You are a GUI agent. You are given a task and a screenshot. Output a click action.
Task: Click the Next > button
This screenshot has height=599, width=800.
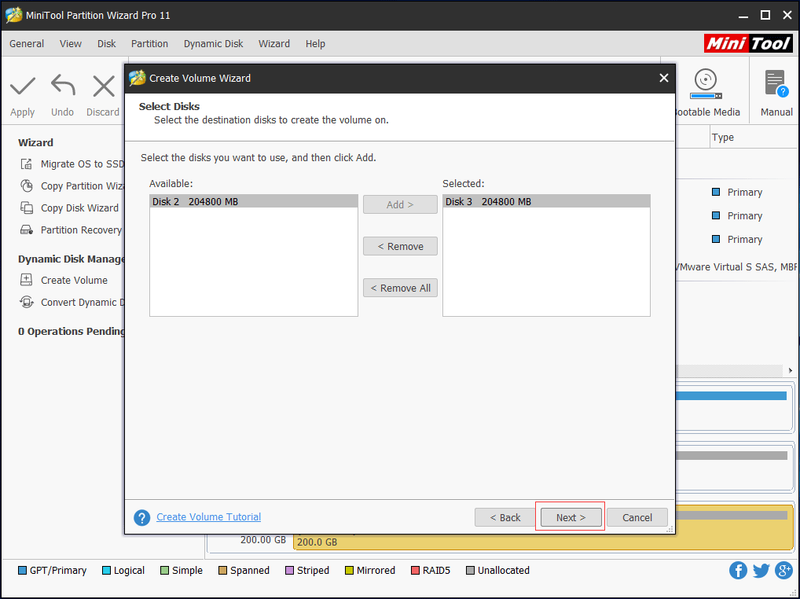pos(570,517)
